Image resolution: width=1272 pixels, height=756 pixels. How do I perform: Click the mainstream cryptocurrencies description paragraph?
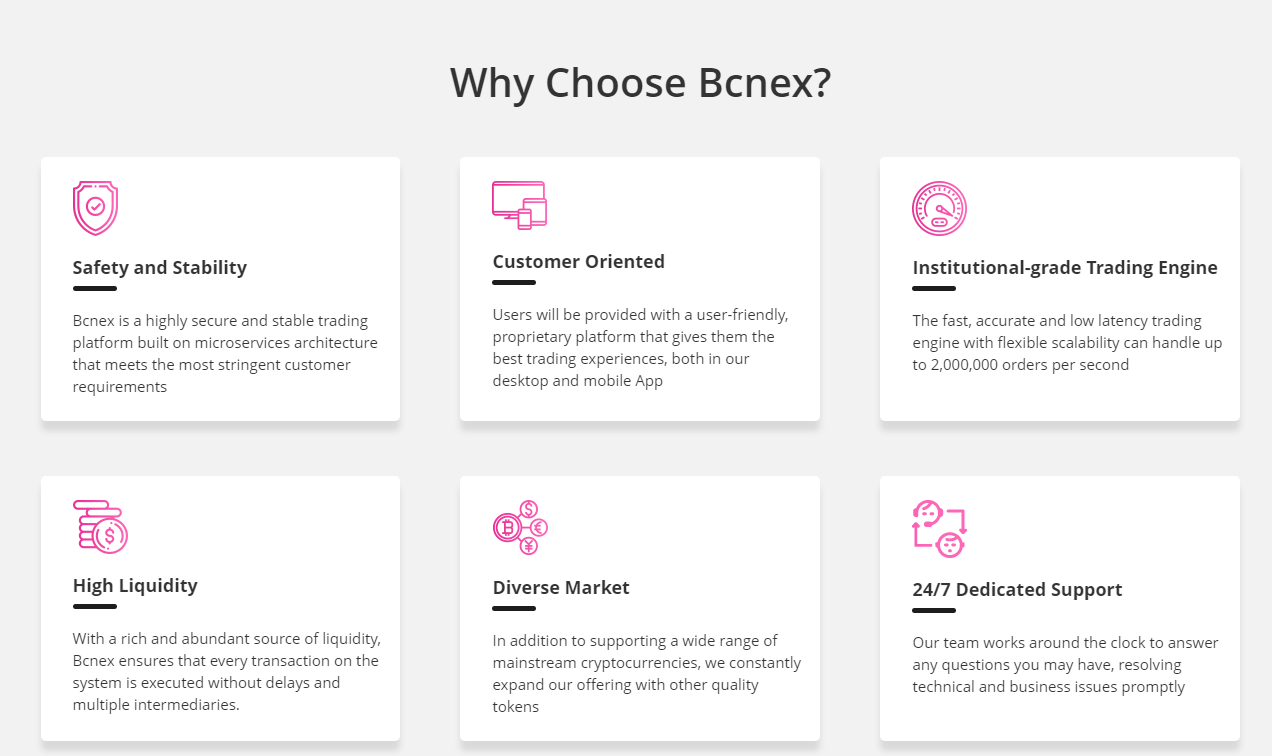click(x=647, y=674)
